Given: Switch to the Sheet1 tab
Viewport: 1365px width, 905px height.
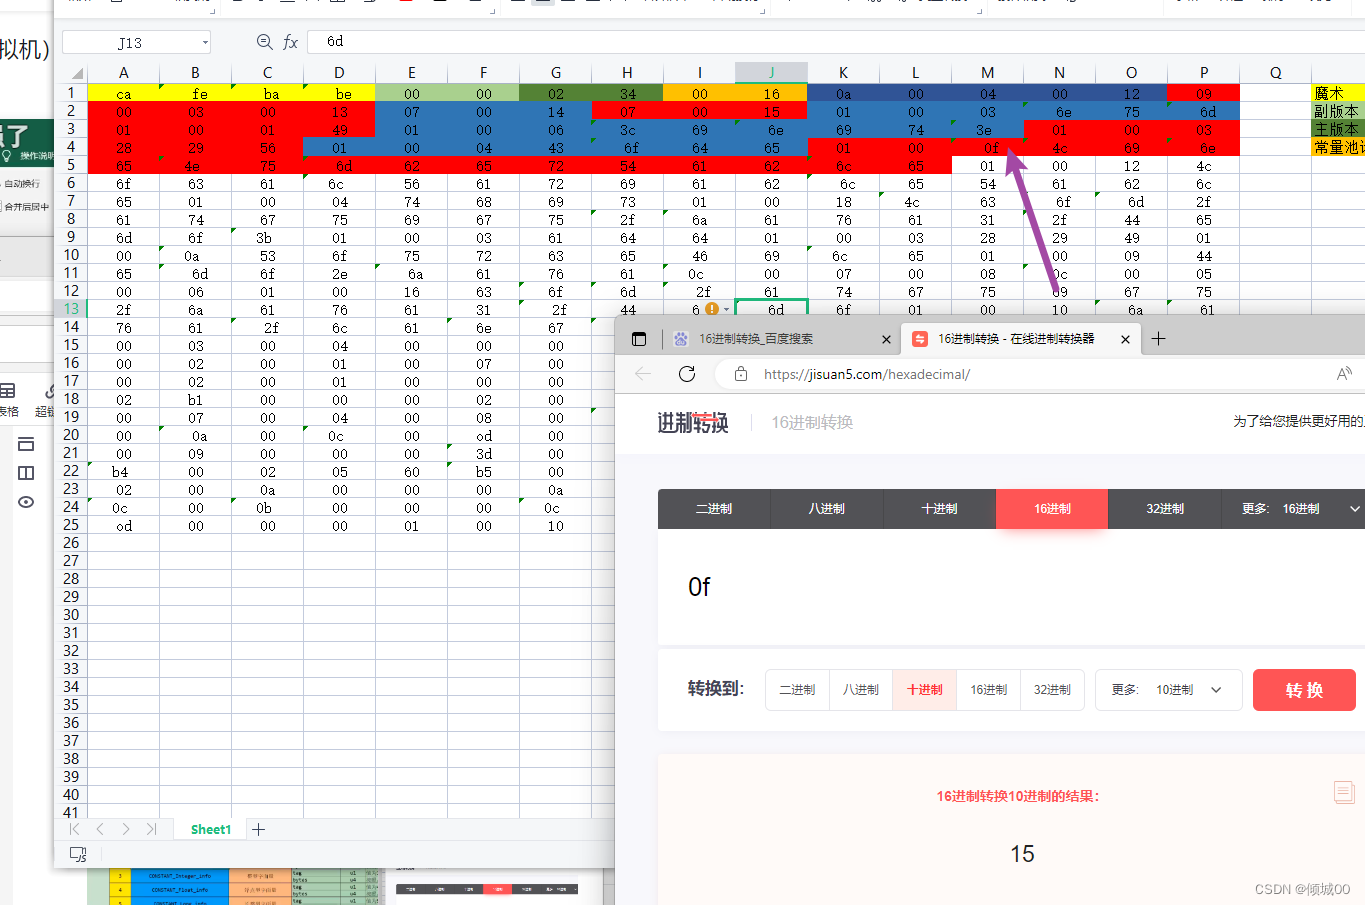Looking at the screenshot, I should point(211,829).
